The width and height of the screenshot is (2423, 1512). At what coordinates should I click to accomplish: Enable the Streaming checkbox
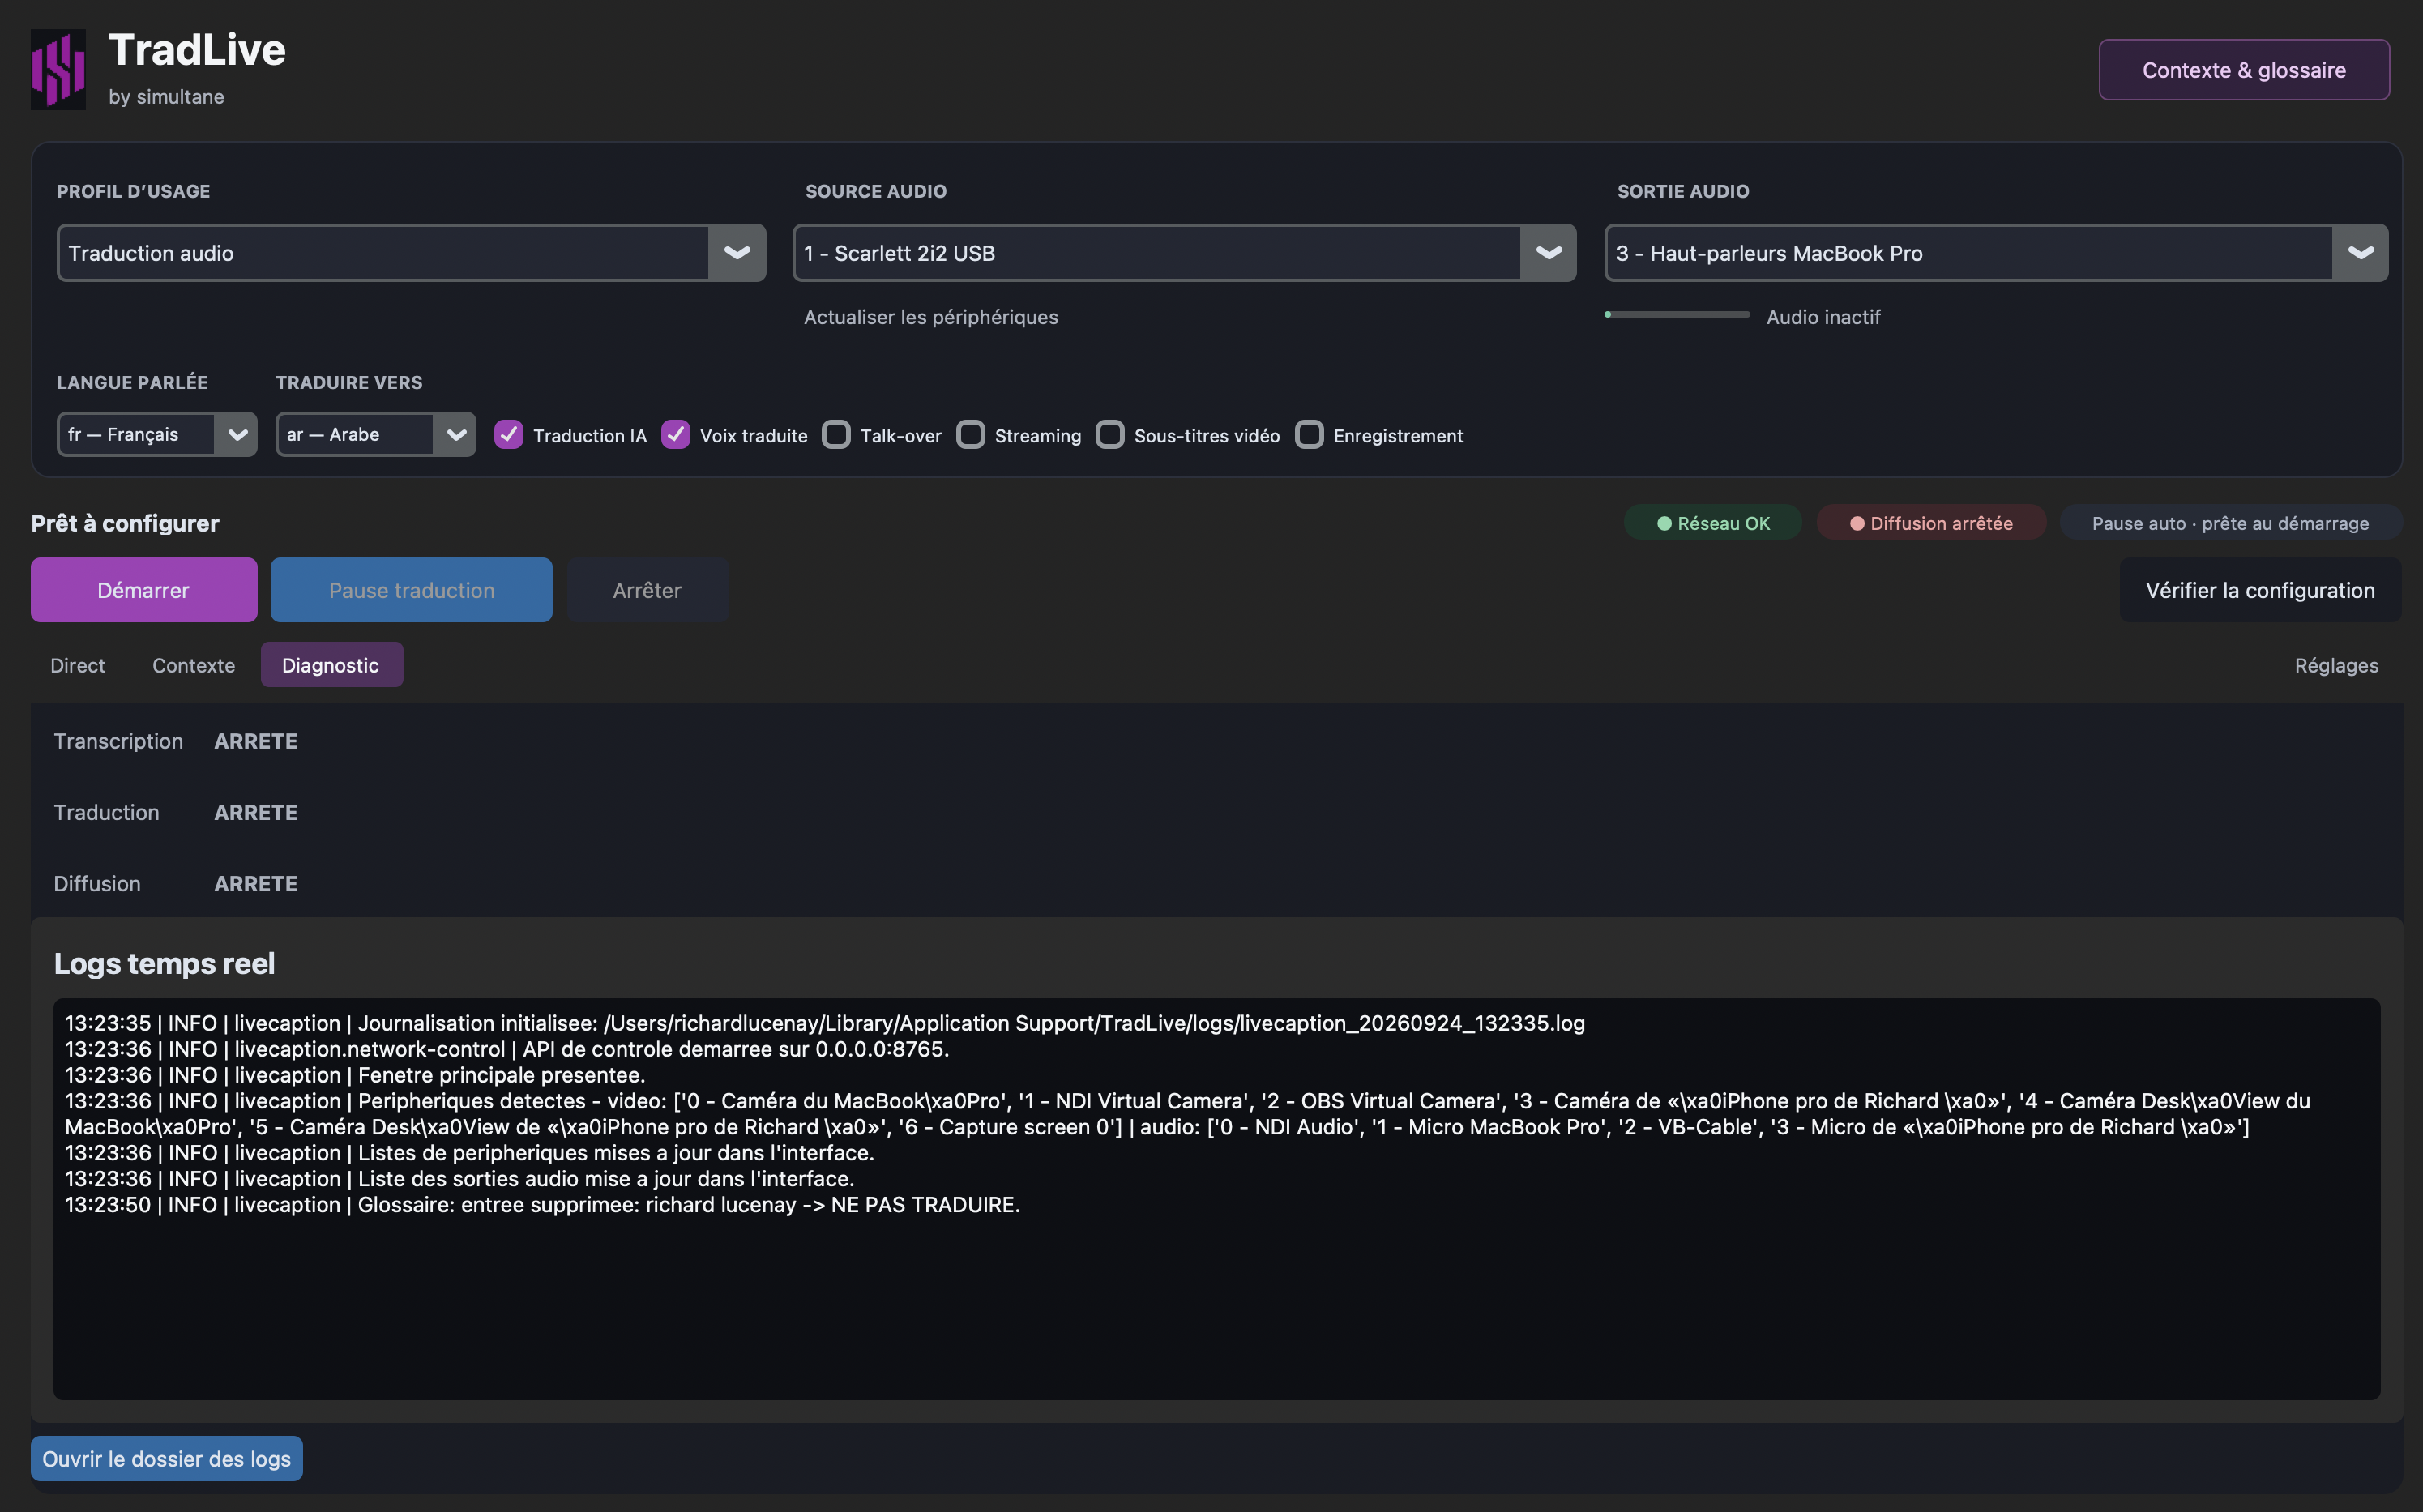click(x=970, y=435)
